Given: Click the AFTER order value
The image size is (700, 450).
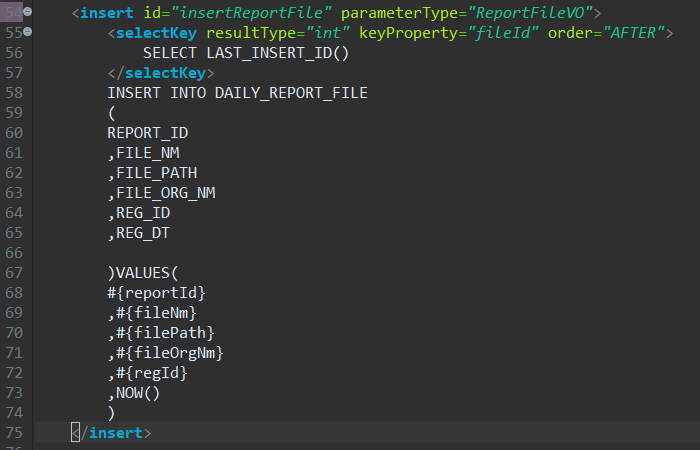Looking at the screenshot, I should click(633, 33).
